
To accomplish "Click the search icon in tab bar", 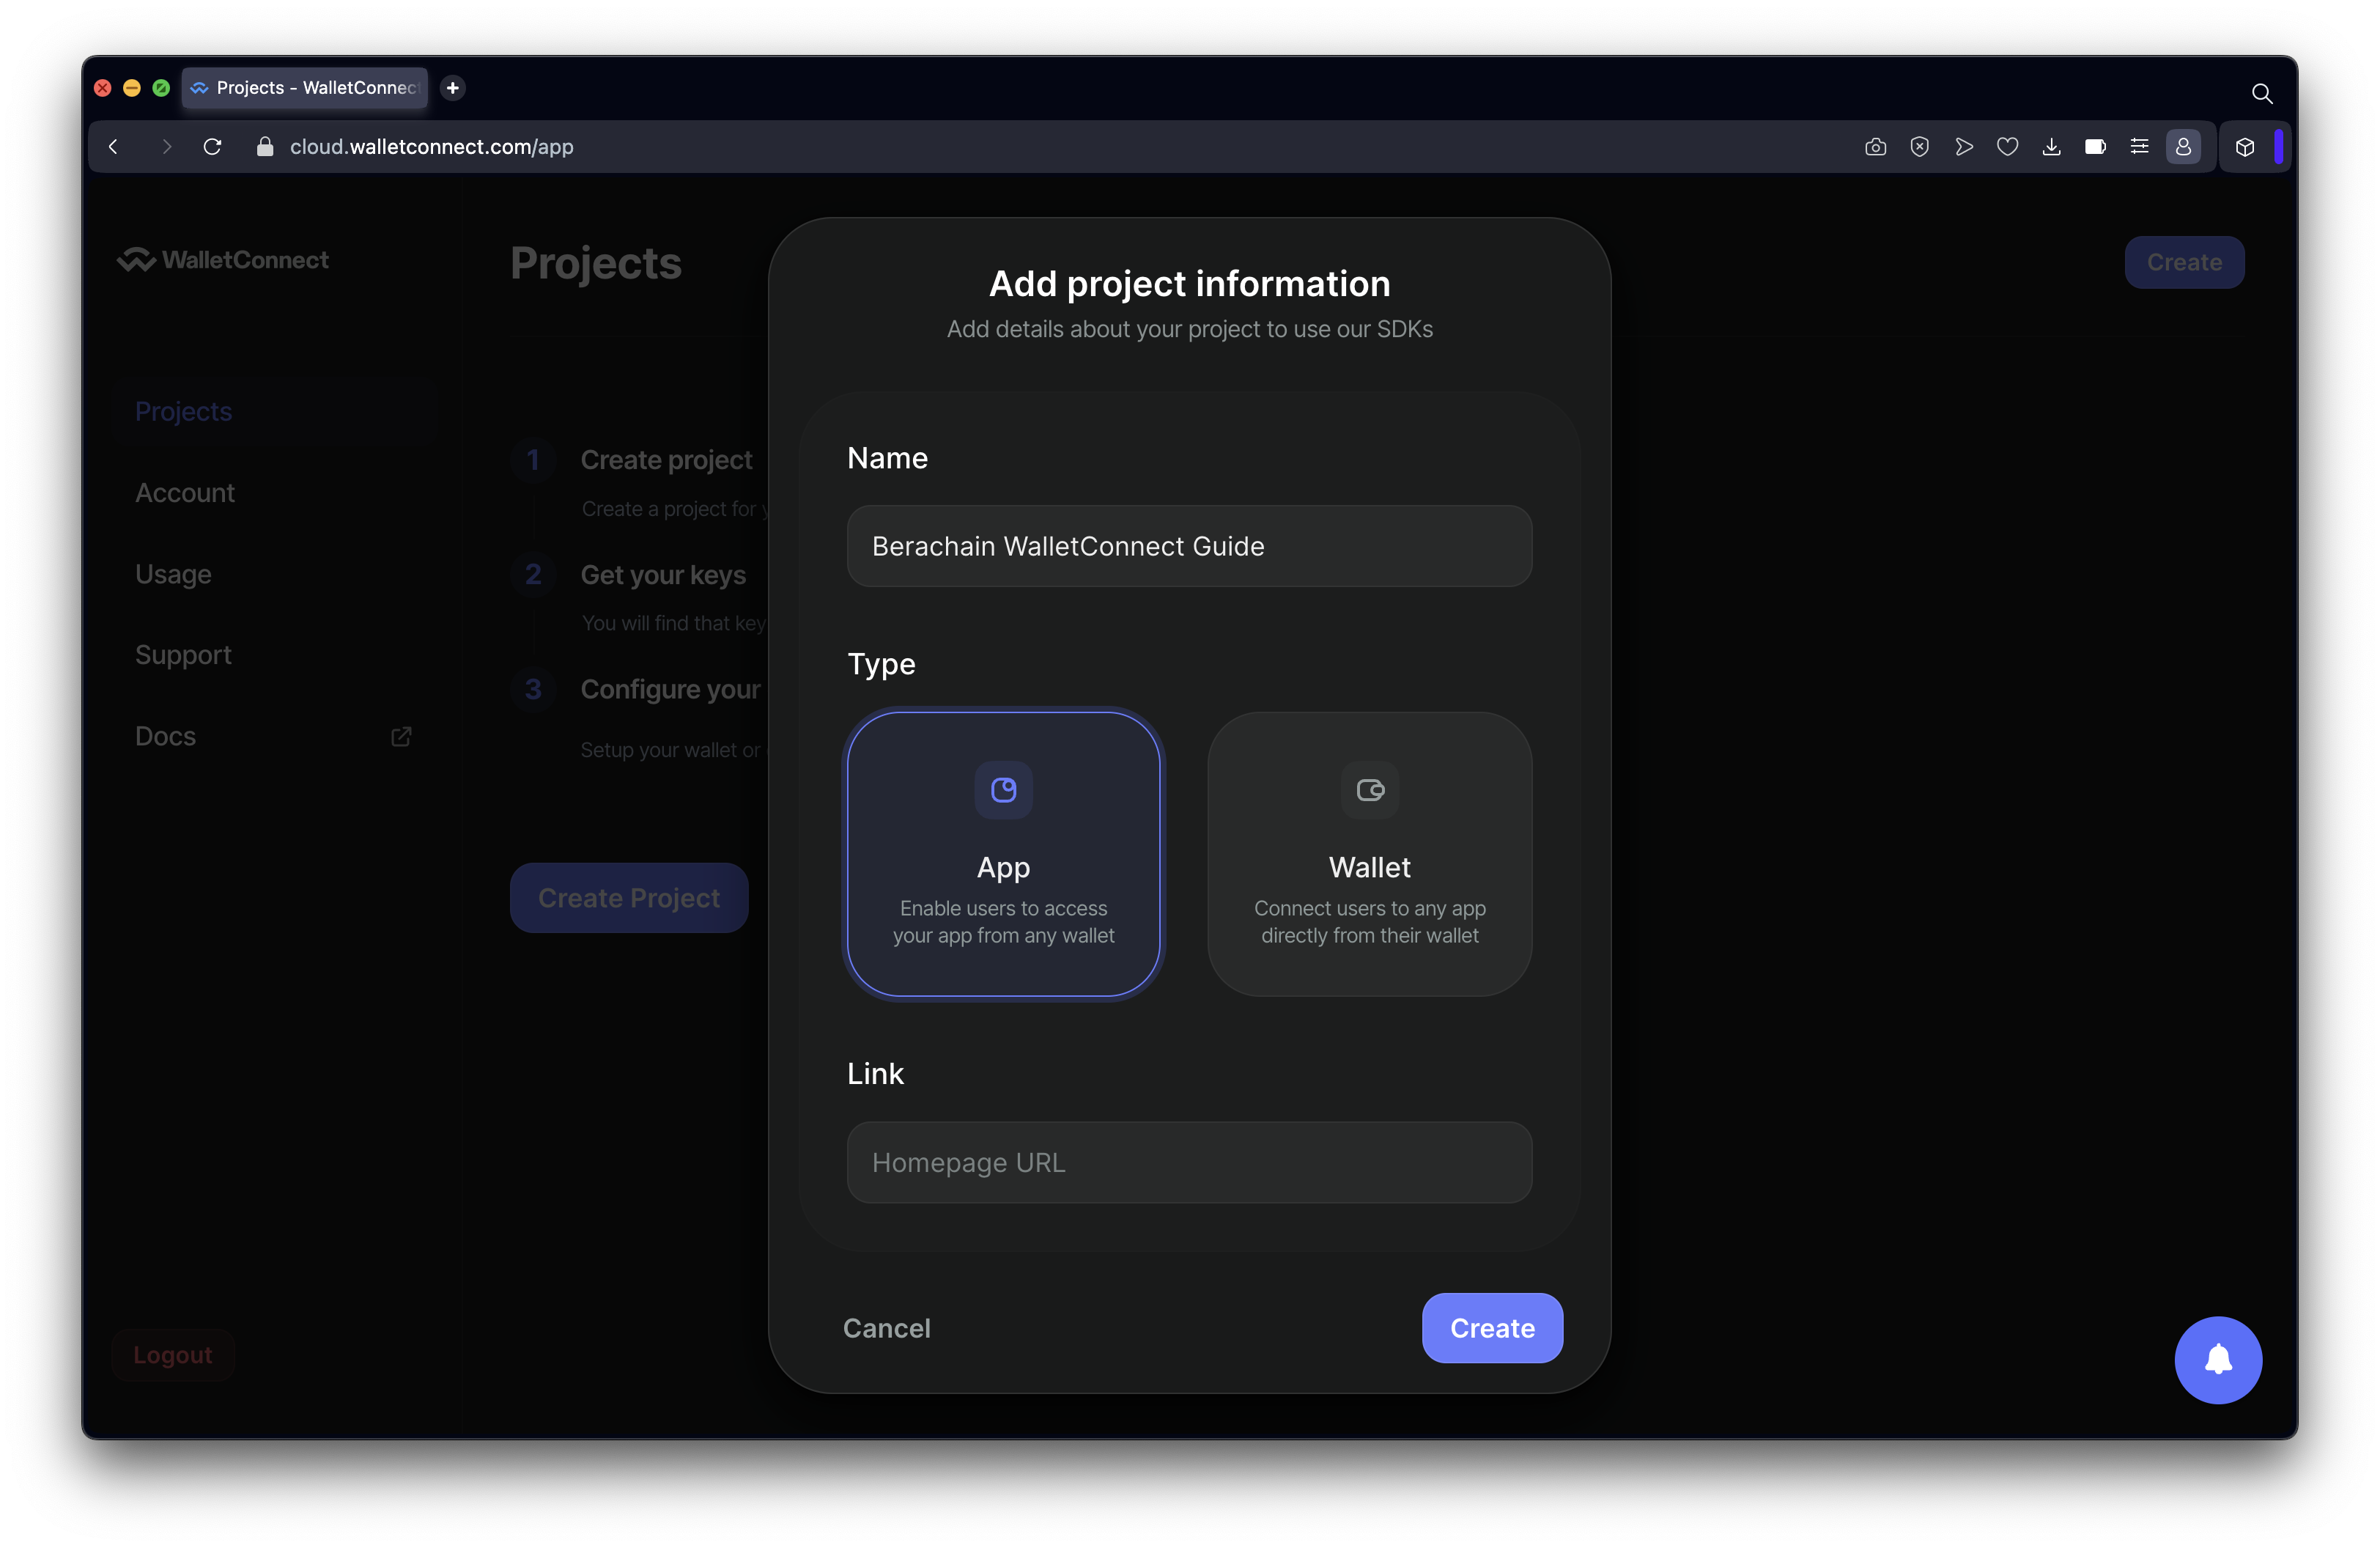I will pos(2261,93).
